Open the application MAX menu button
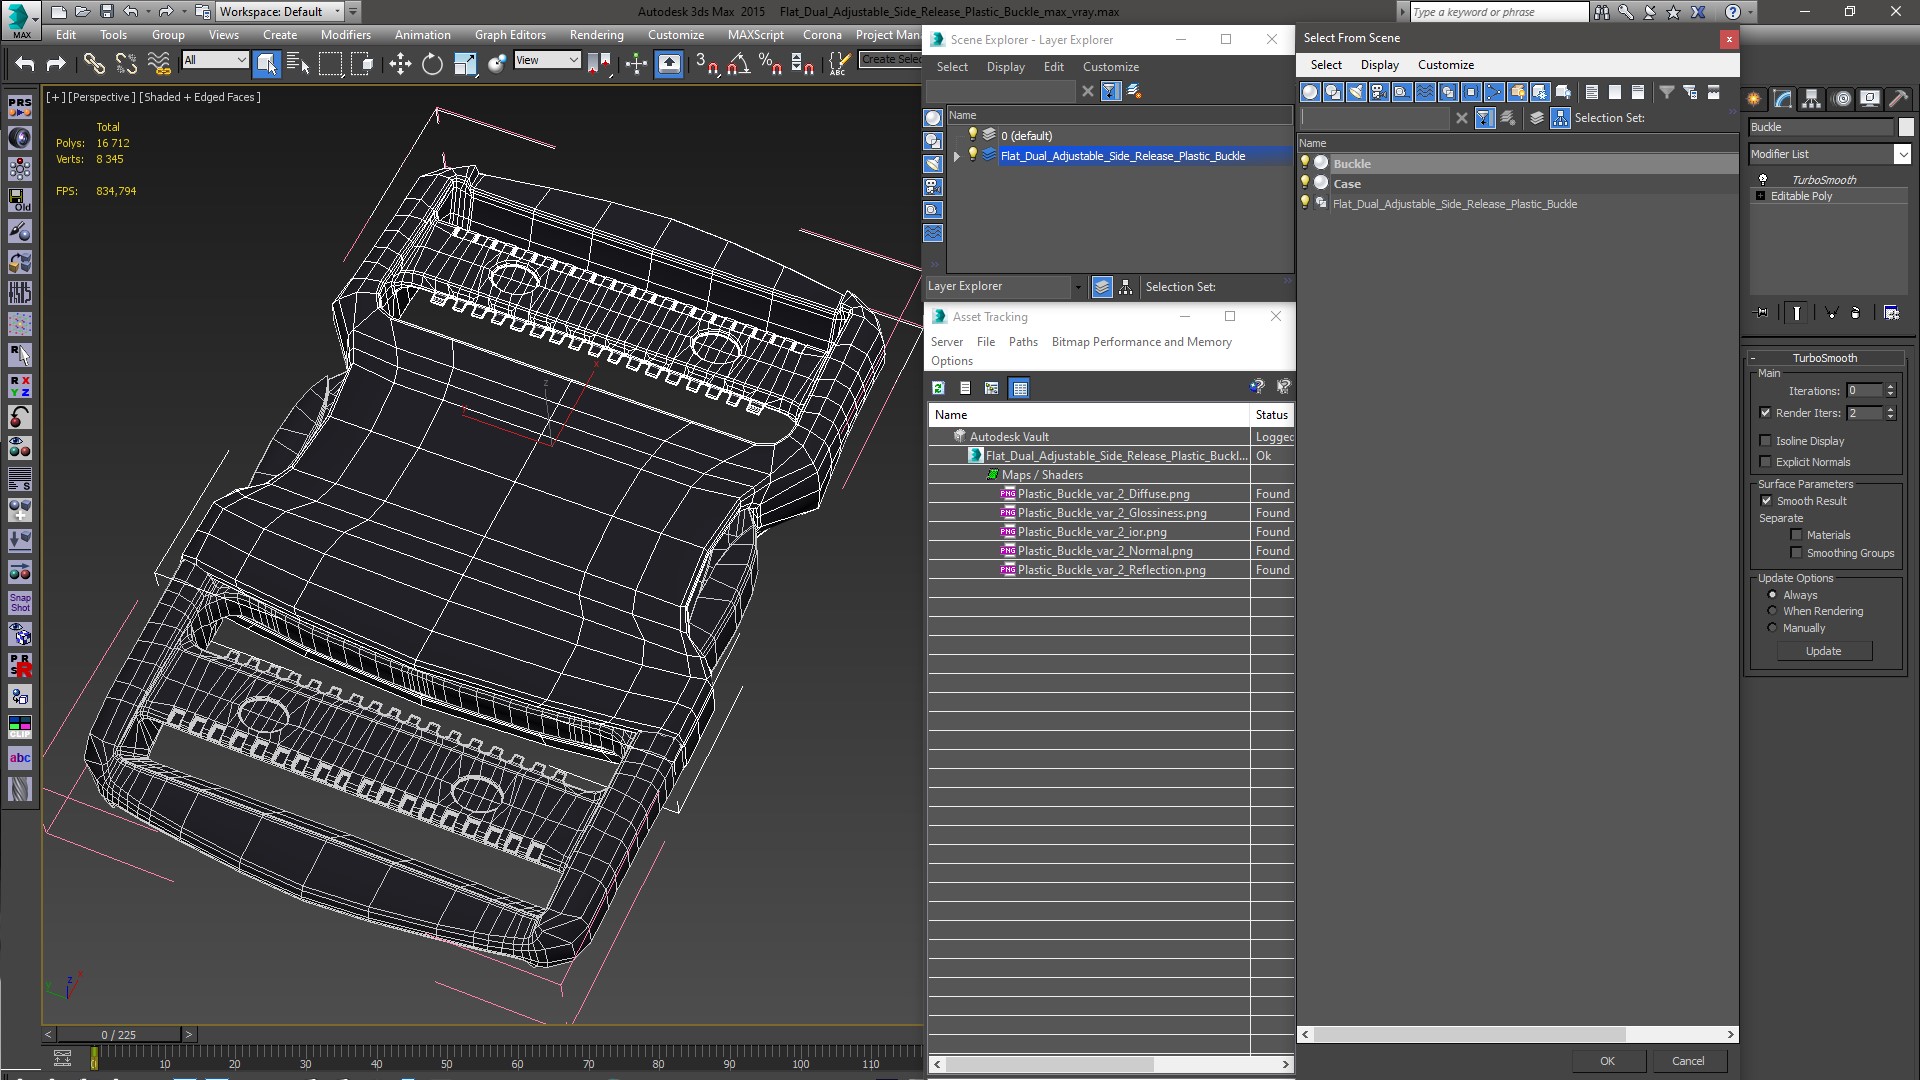This screenshot has width=1920, height=1080. (x=21, y=18)
